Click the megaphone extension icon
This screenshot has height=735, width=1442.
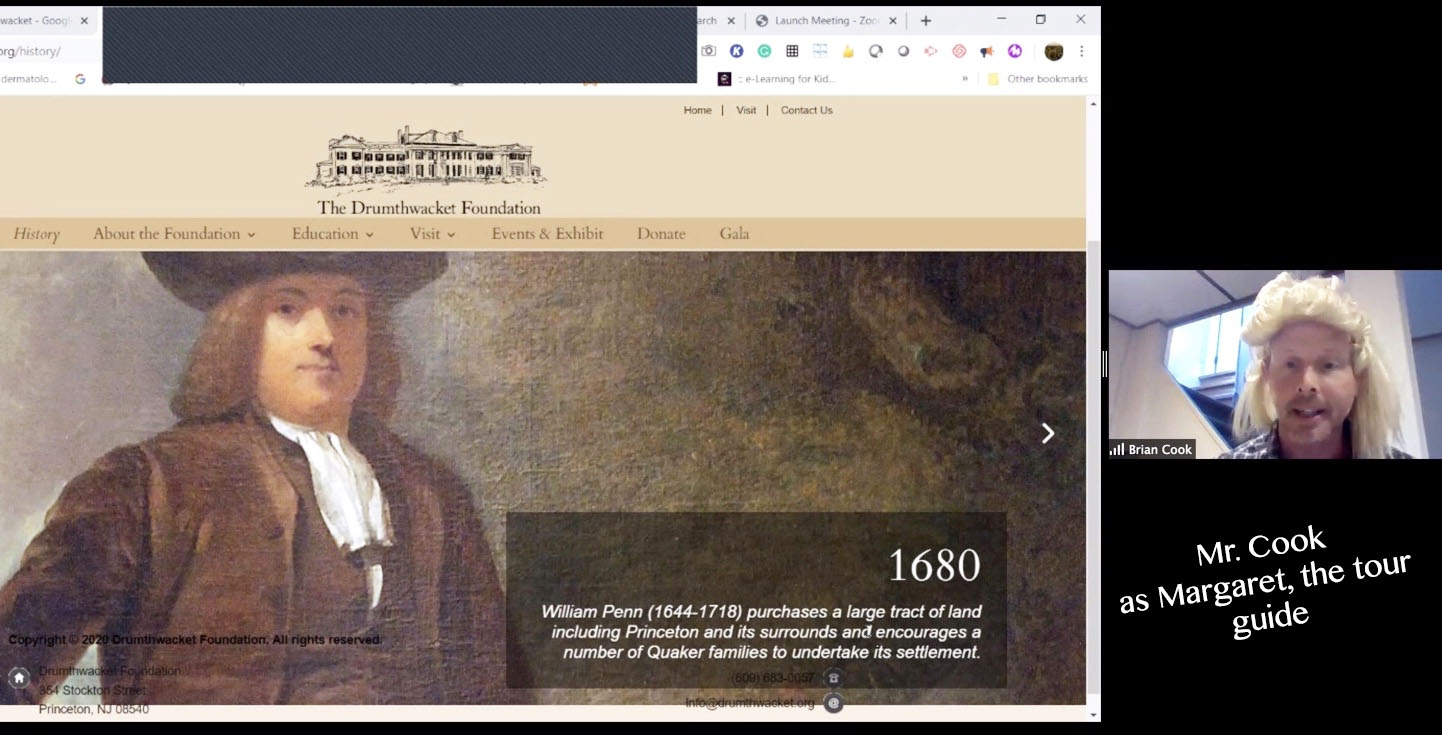(x=986, y=51)
